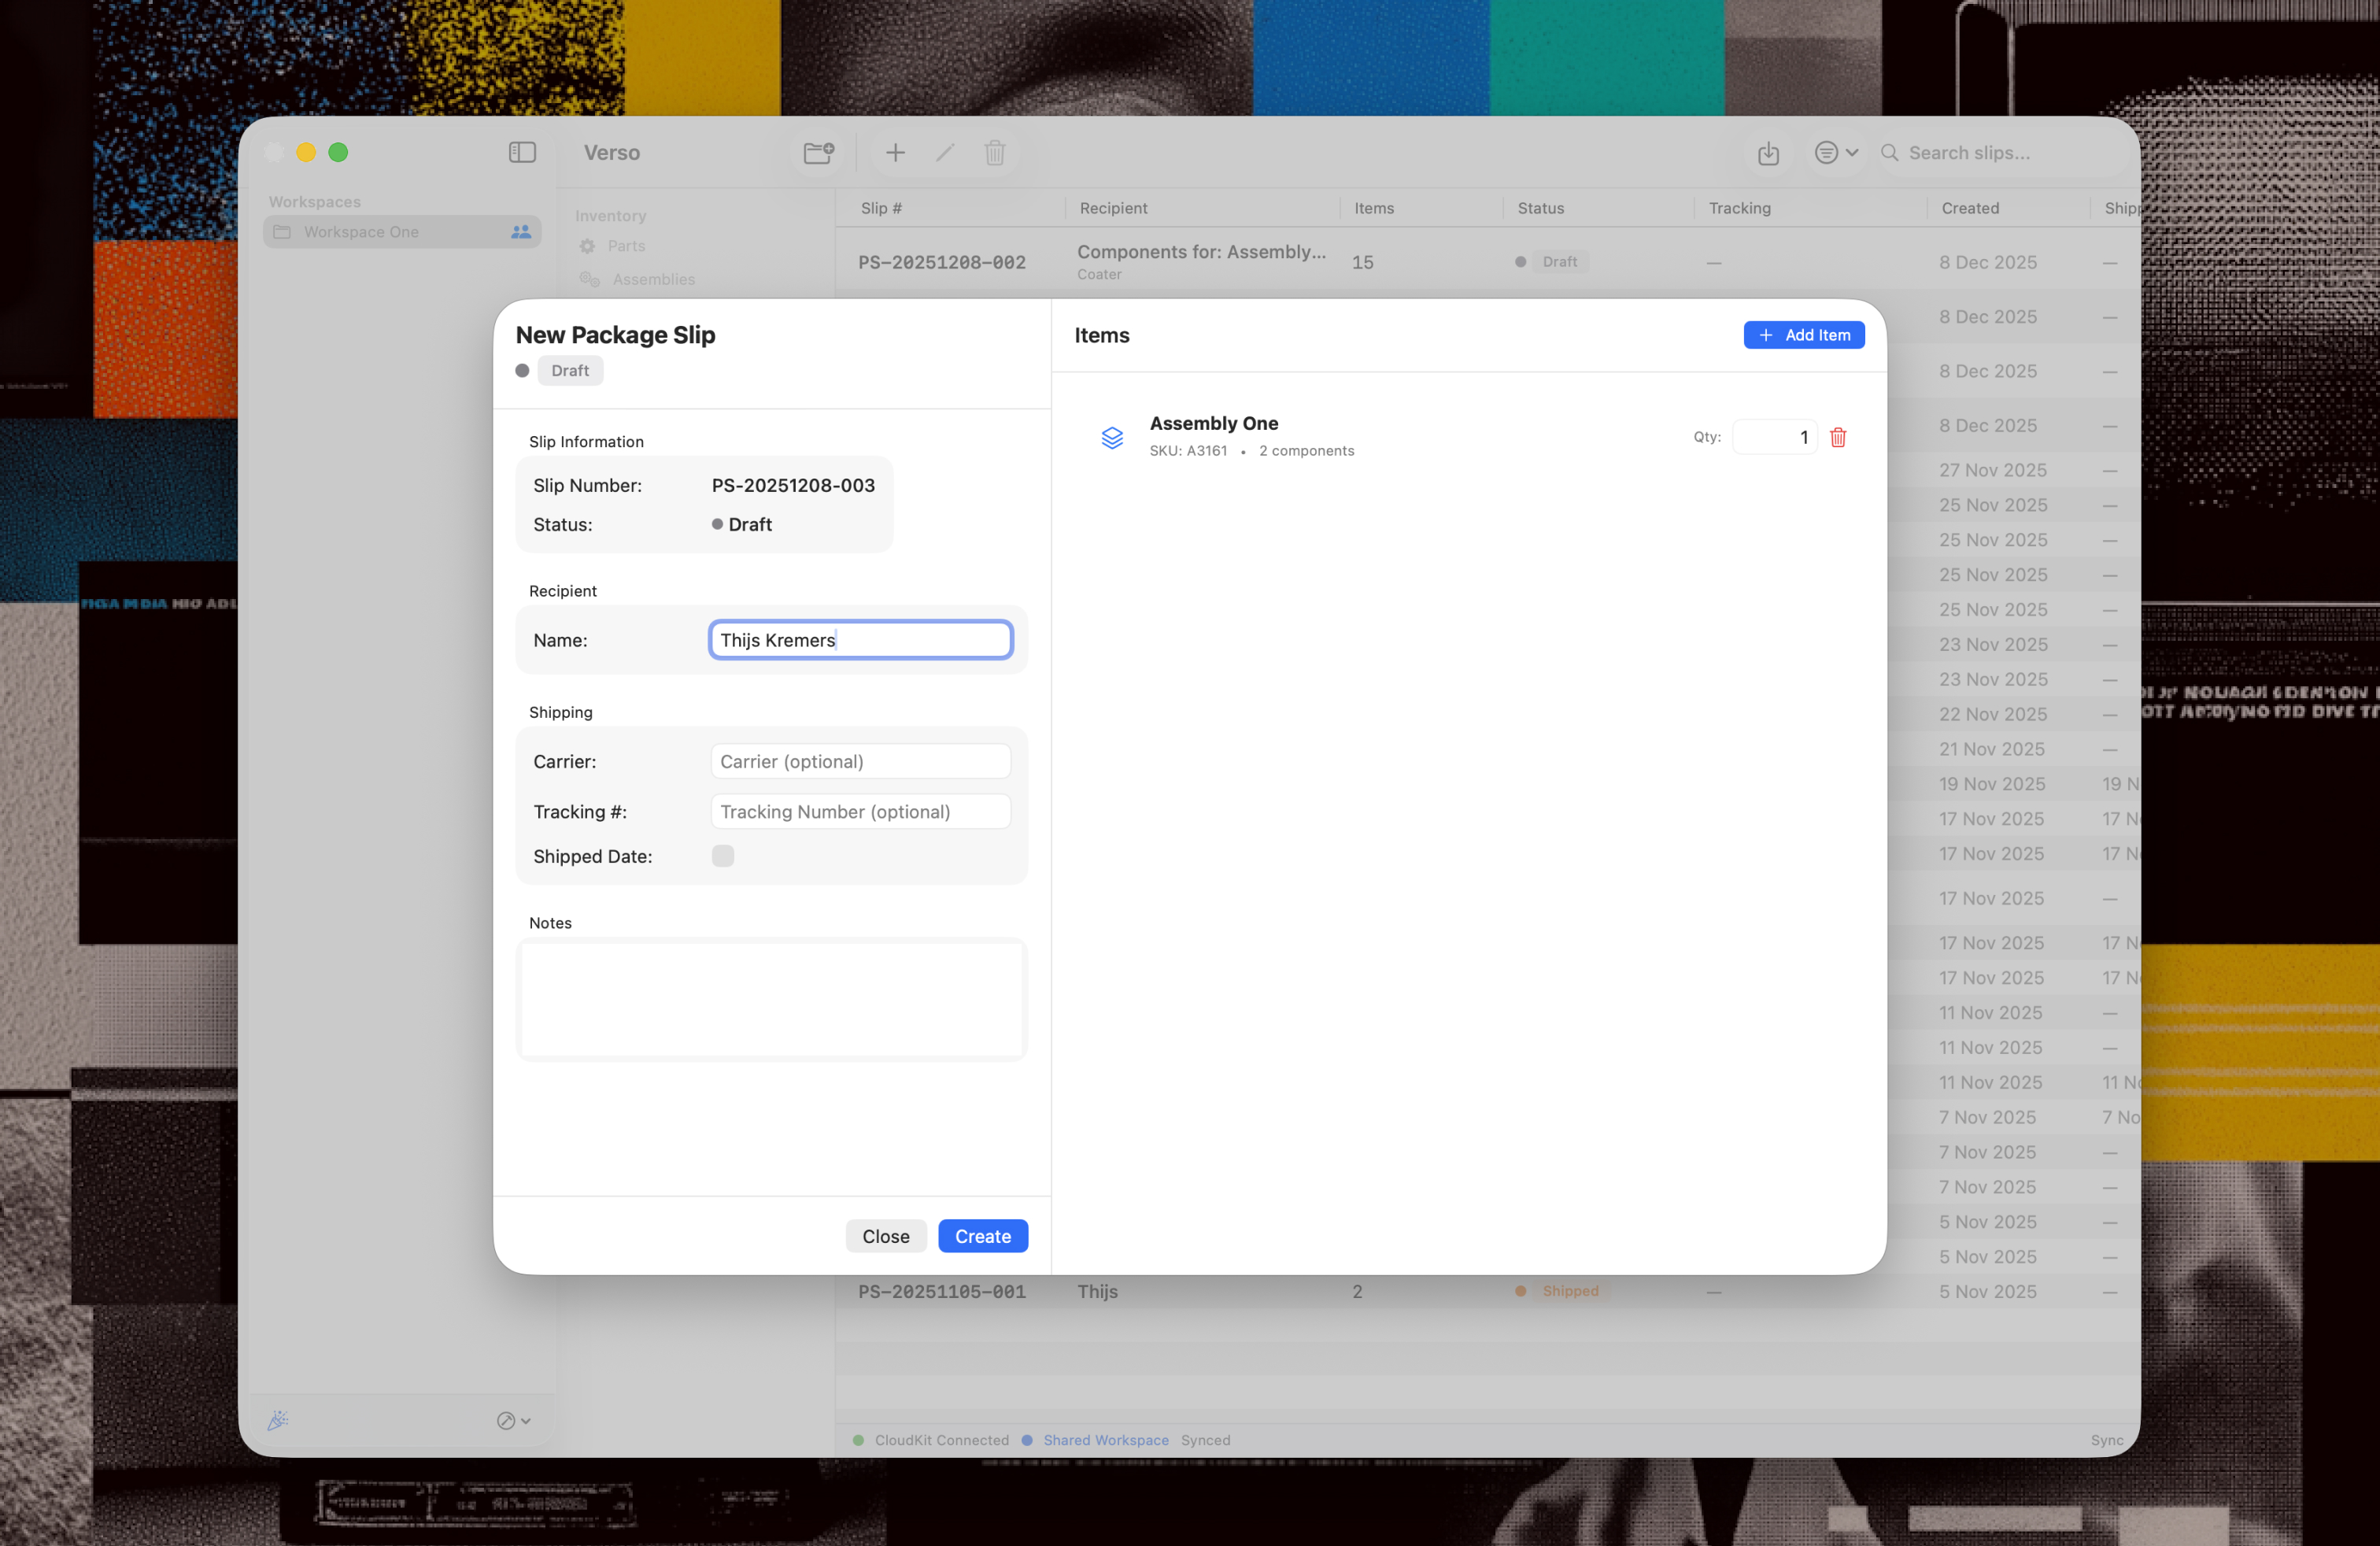Delete Assembly One item with trash icon
Screen dimensions: 2380x1546
[x=1837, y=437]
